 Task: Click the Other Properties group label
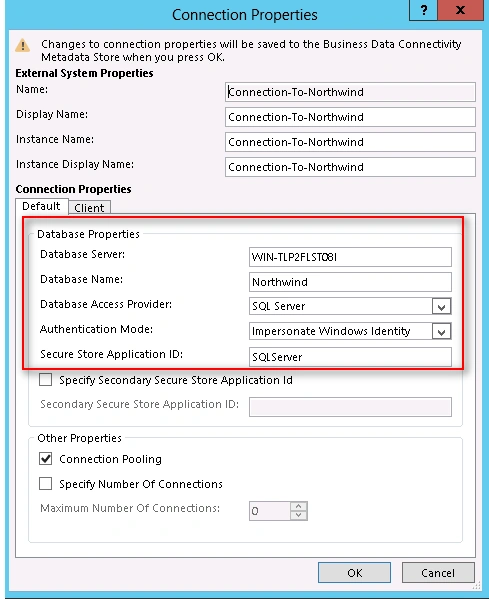click(79, 438)
